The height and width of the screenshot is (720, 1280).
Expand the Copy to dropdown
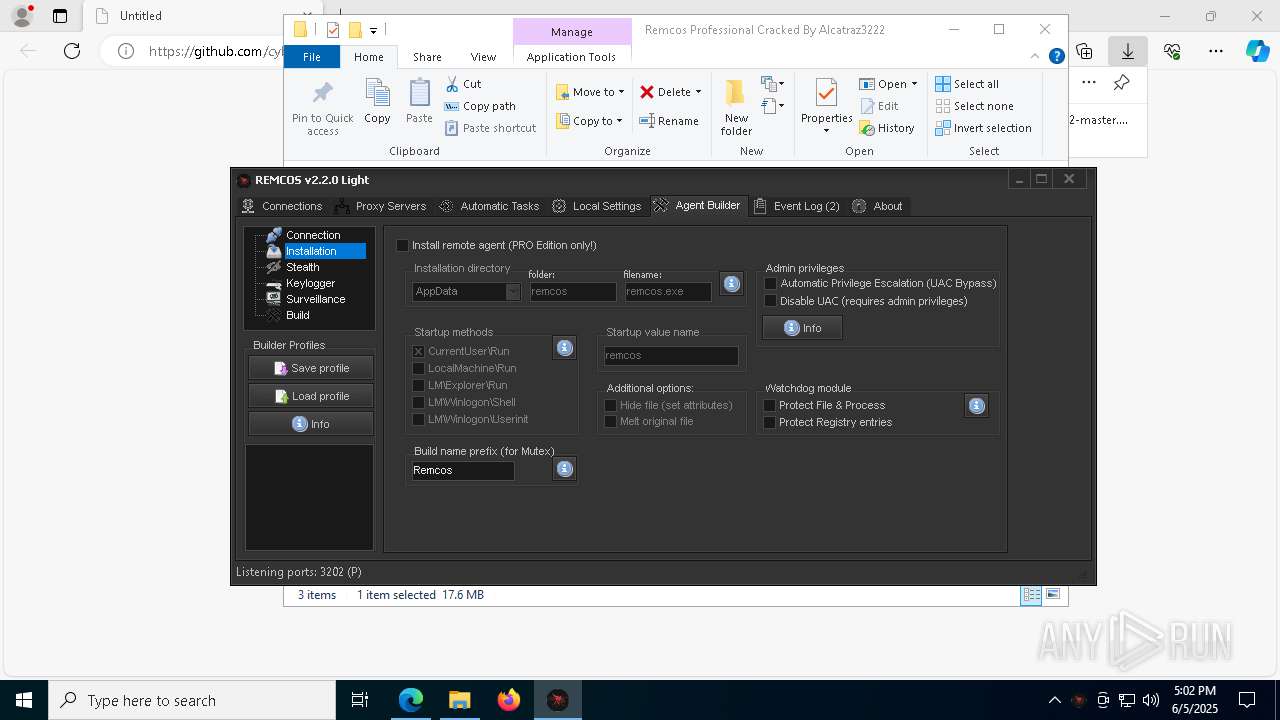point(619,121)
